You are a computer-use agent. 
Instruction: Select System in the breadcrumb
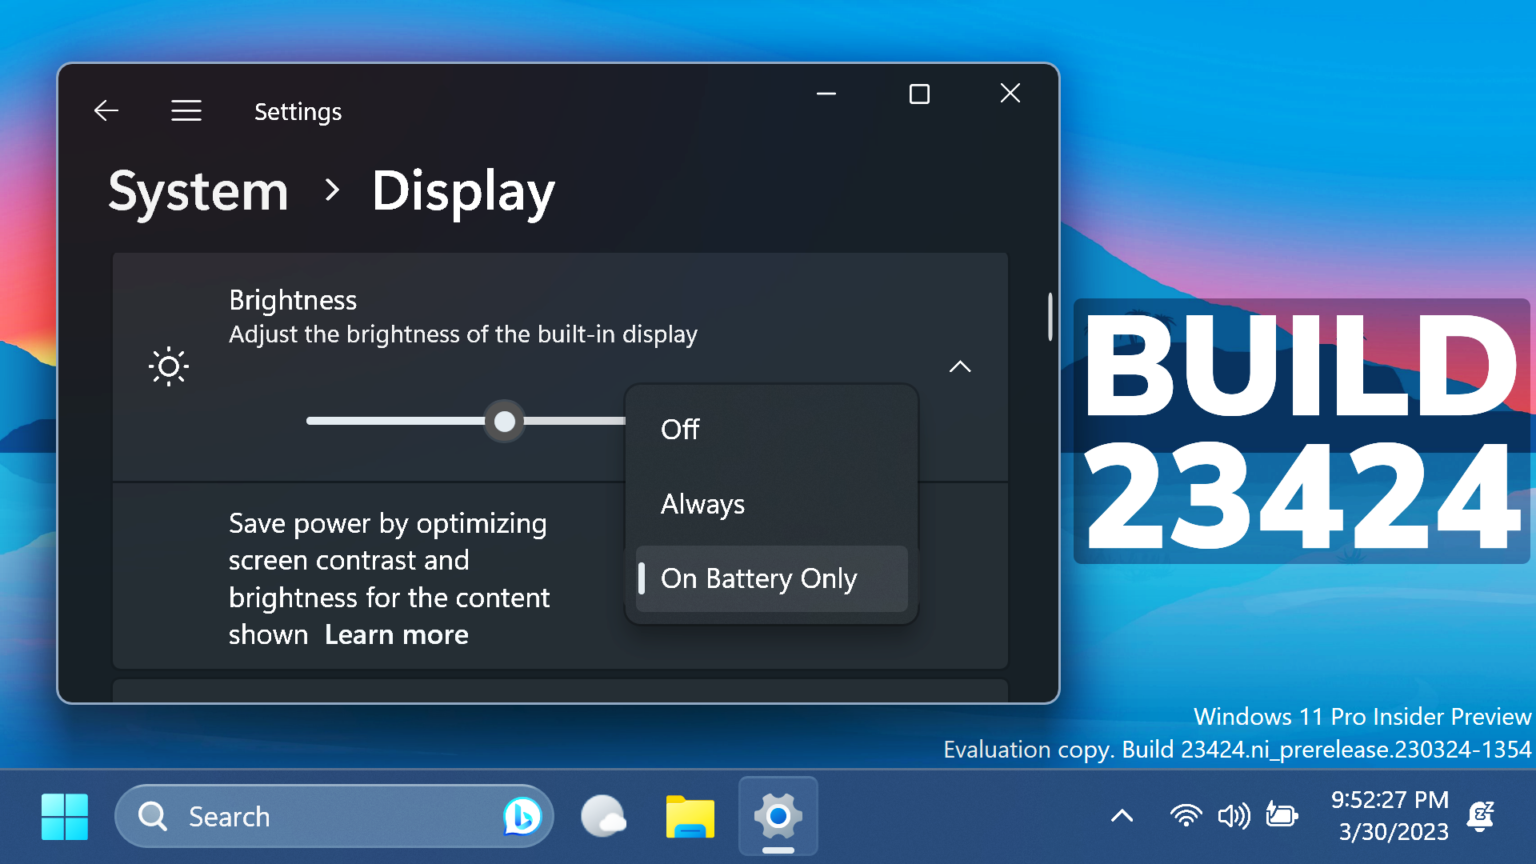pyautogui.click(x=197, y=191)
